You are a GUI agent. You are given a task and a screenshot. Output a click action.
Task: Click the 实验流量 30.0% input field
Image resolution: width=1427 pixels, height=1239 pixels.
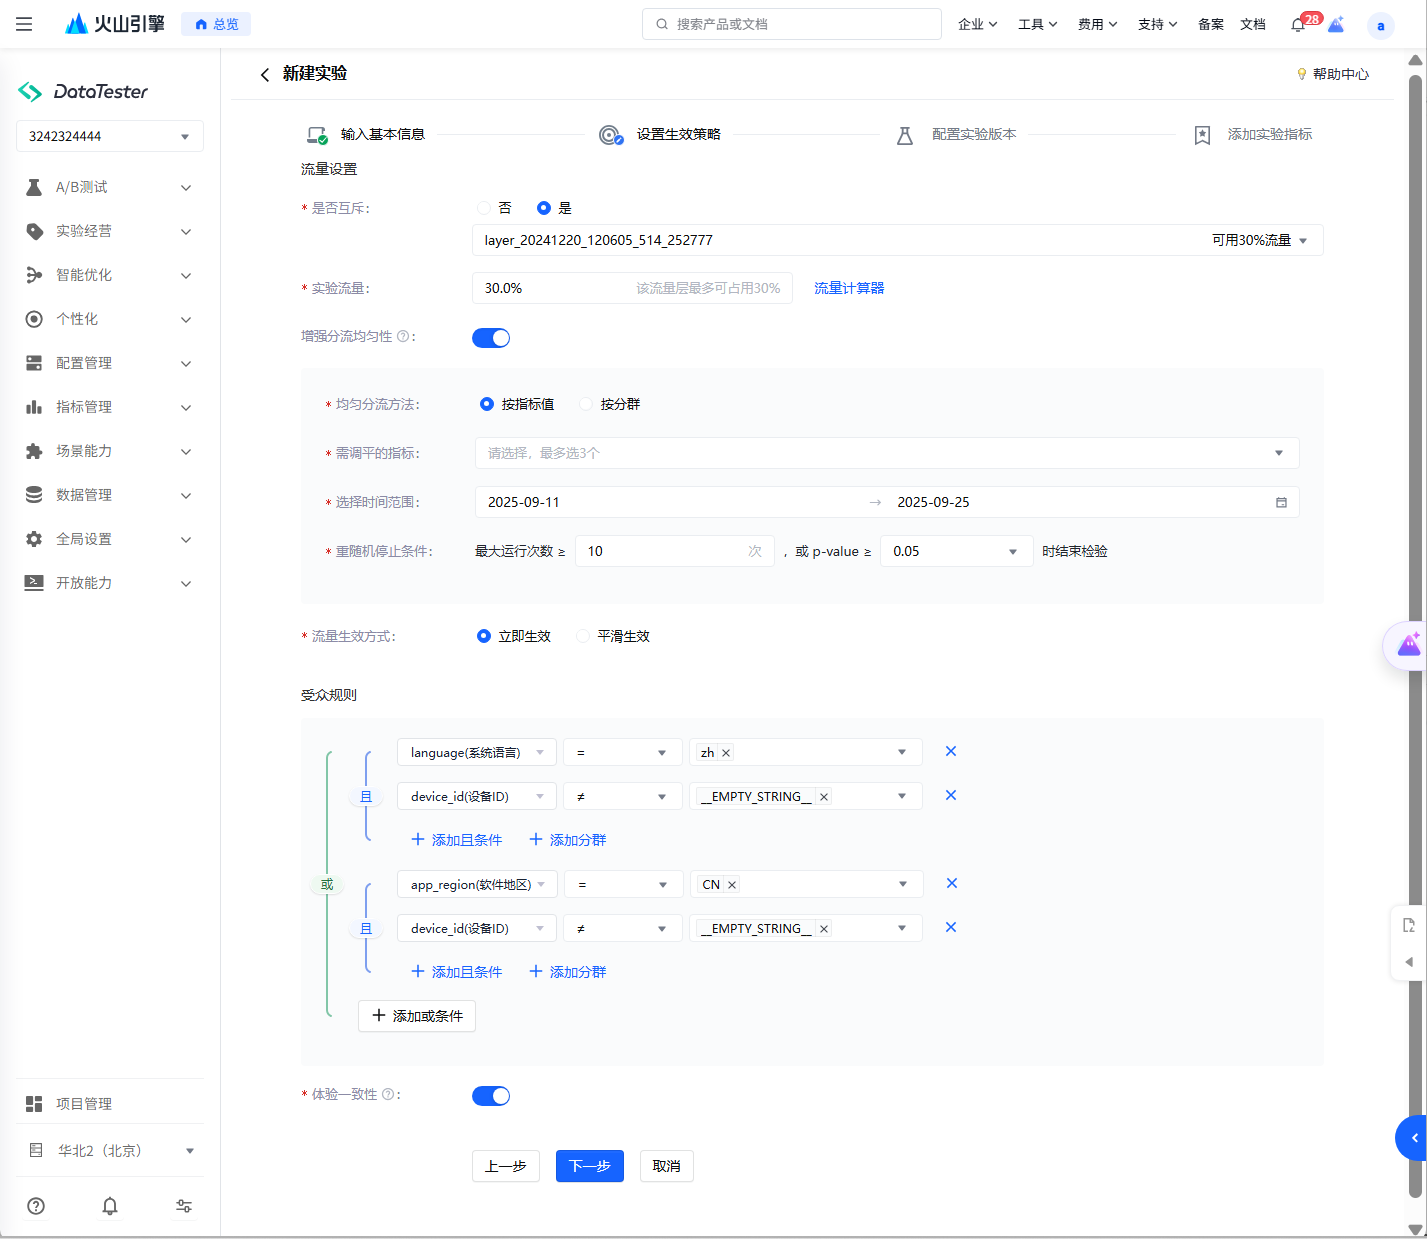pyautogui.click(x=632, y=288)
